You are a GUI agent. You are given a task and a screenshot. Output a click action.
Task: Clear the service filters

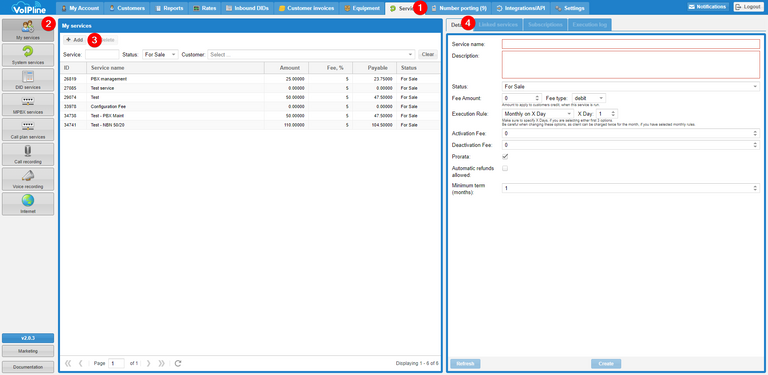(428, 54)
